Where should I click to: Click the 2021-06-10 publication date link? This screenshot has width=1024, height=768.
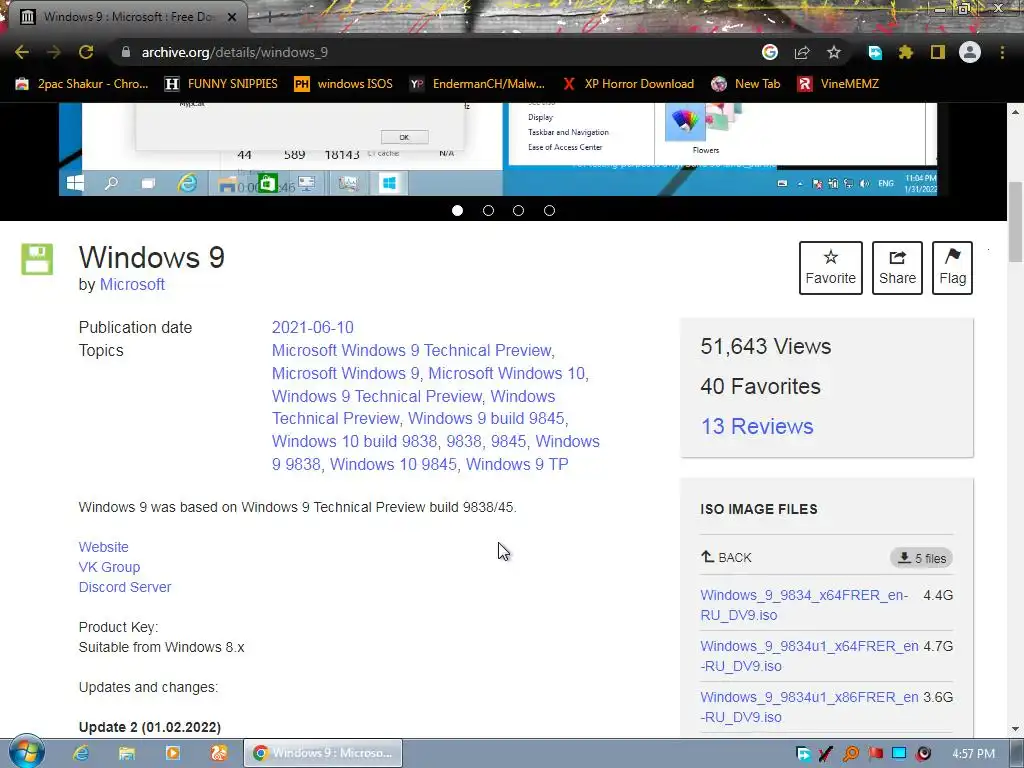pos(312,327)
